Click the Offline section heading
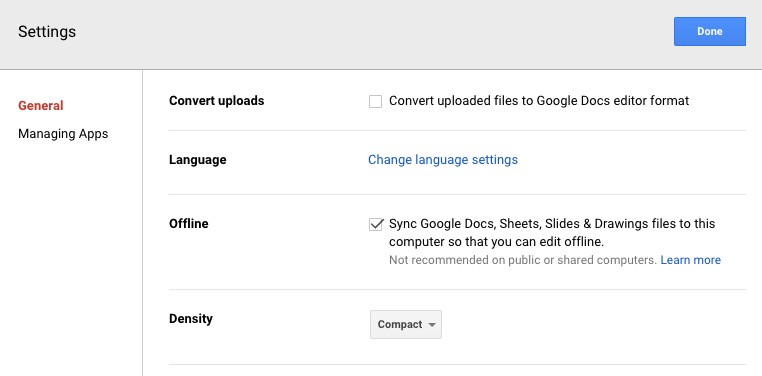 (x=189, y=223)
